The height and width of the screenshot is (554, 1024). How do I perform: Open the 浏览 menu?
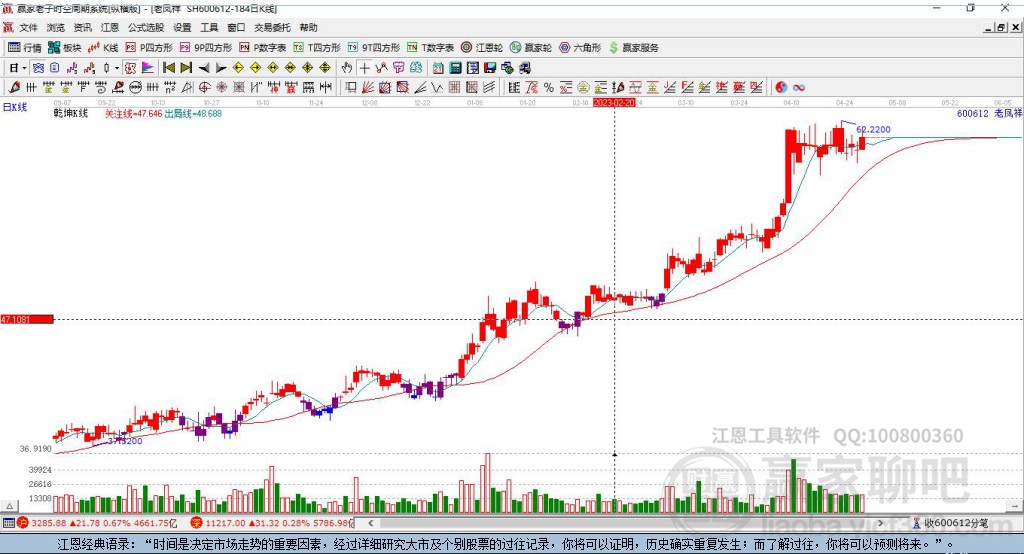point(56,27)
